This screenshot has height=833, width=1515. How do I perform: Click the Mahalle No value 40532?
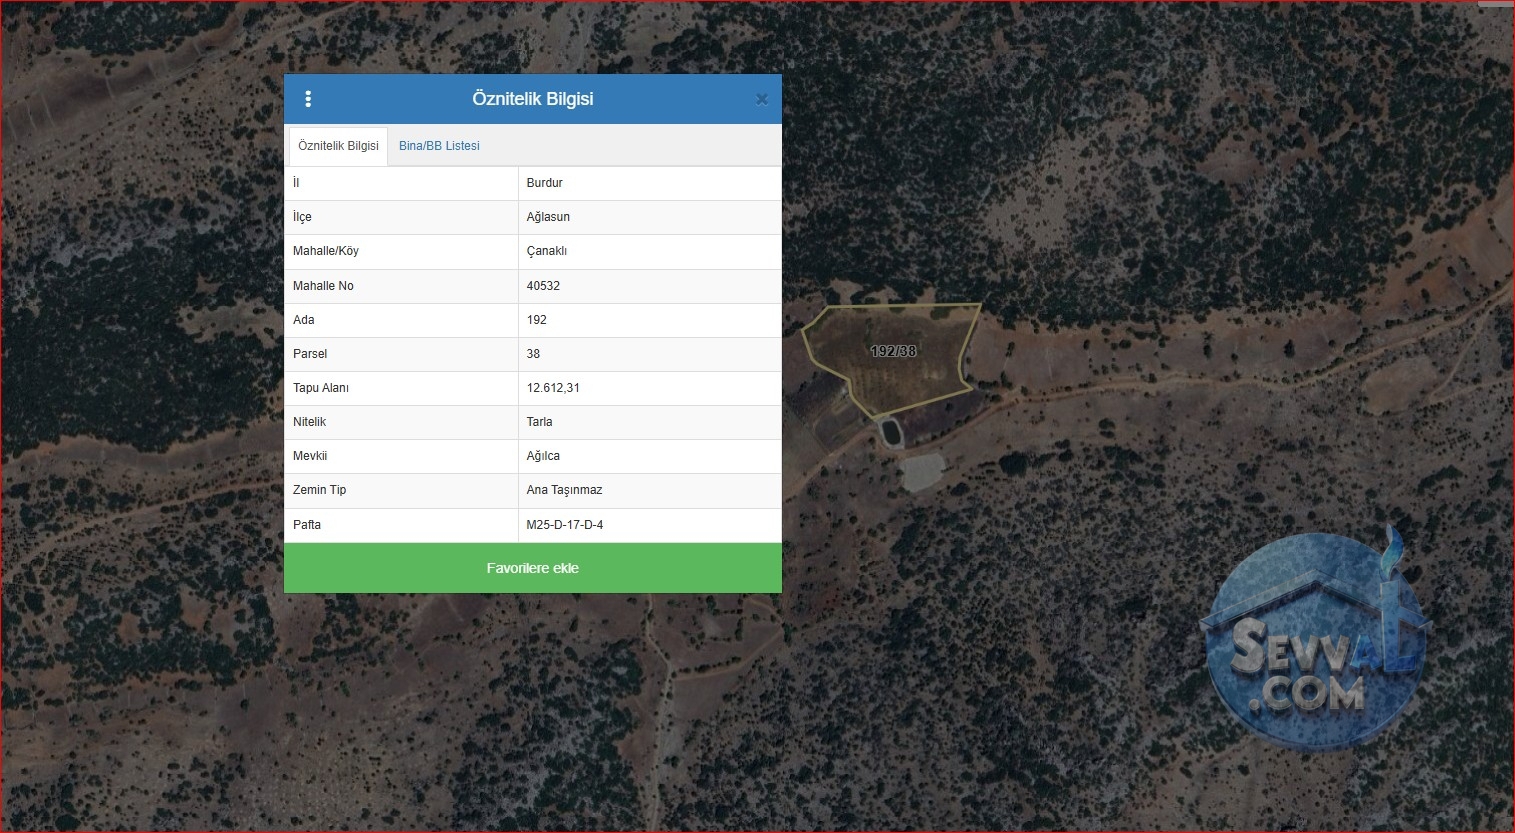(x=543, y=286)
